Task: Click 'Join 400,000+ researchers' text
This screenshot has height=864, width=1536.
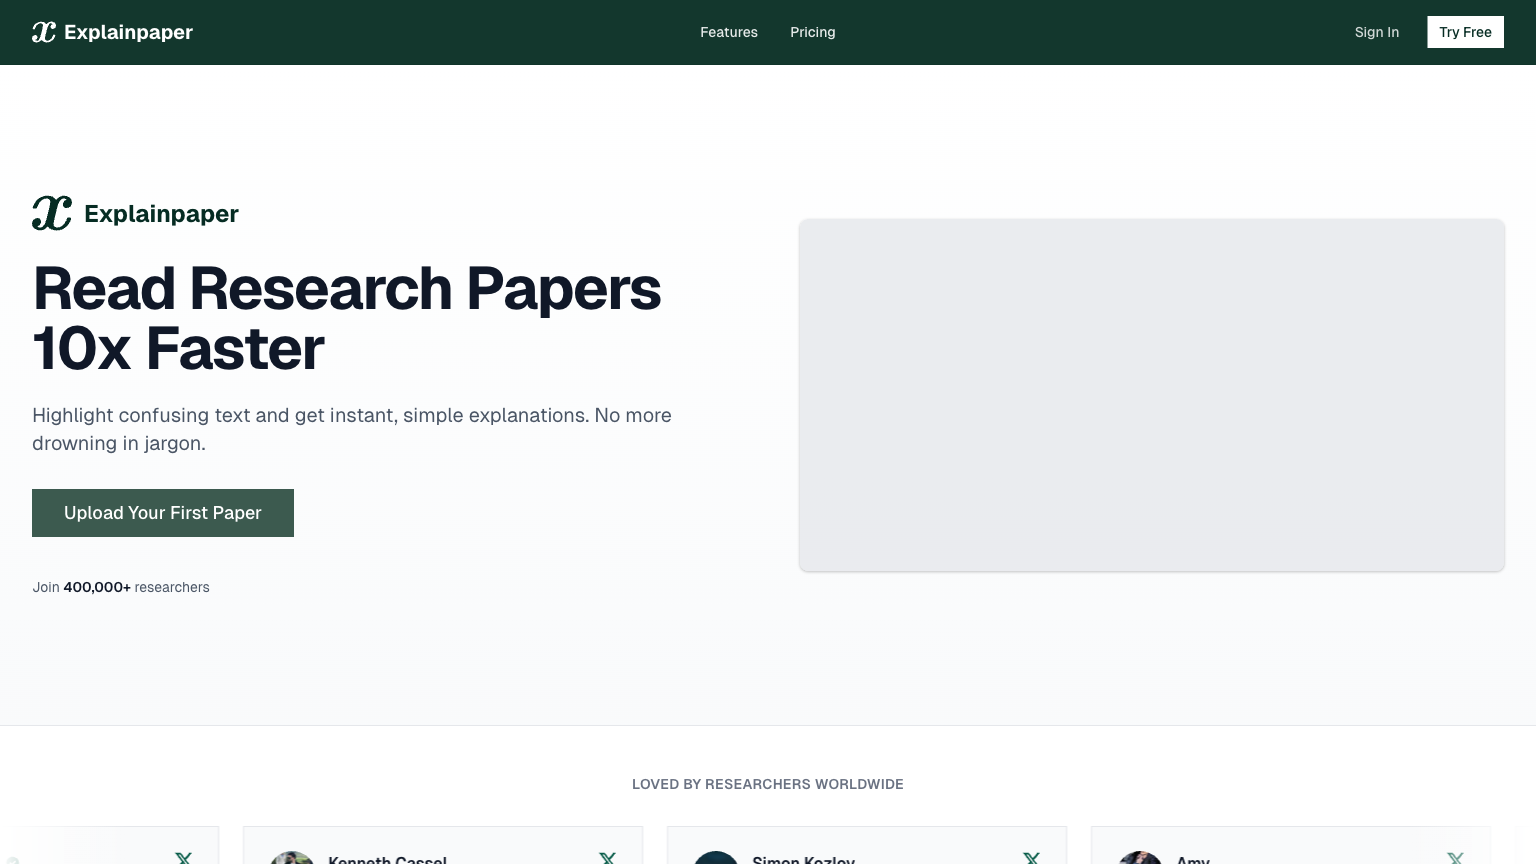Action: pos(121,587)
